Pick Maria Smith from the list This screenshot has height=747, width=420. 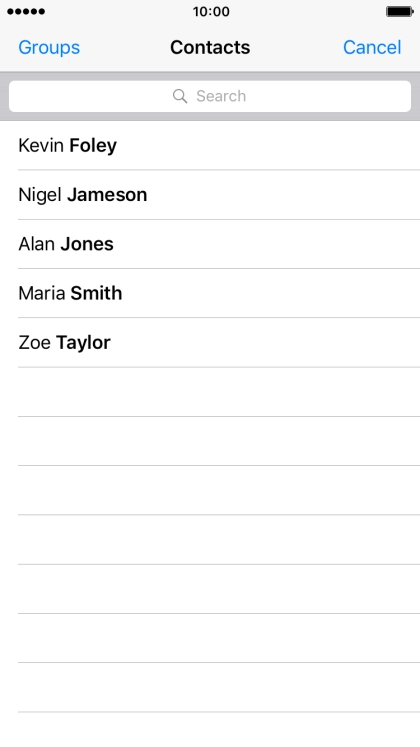210,293
